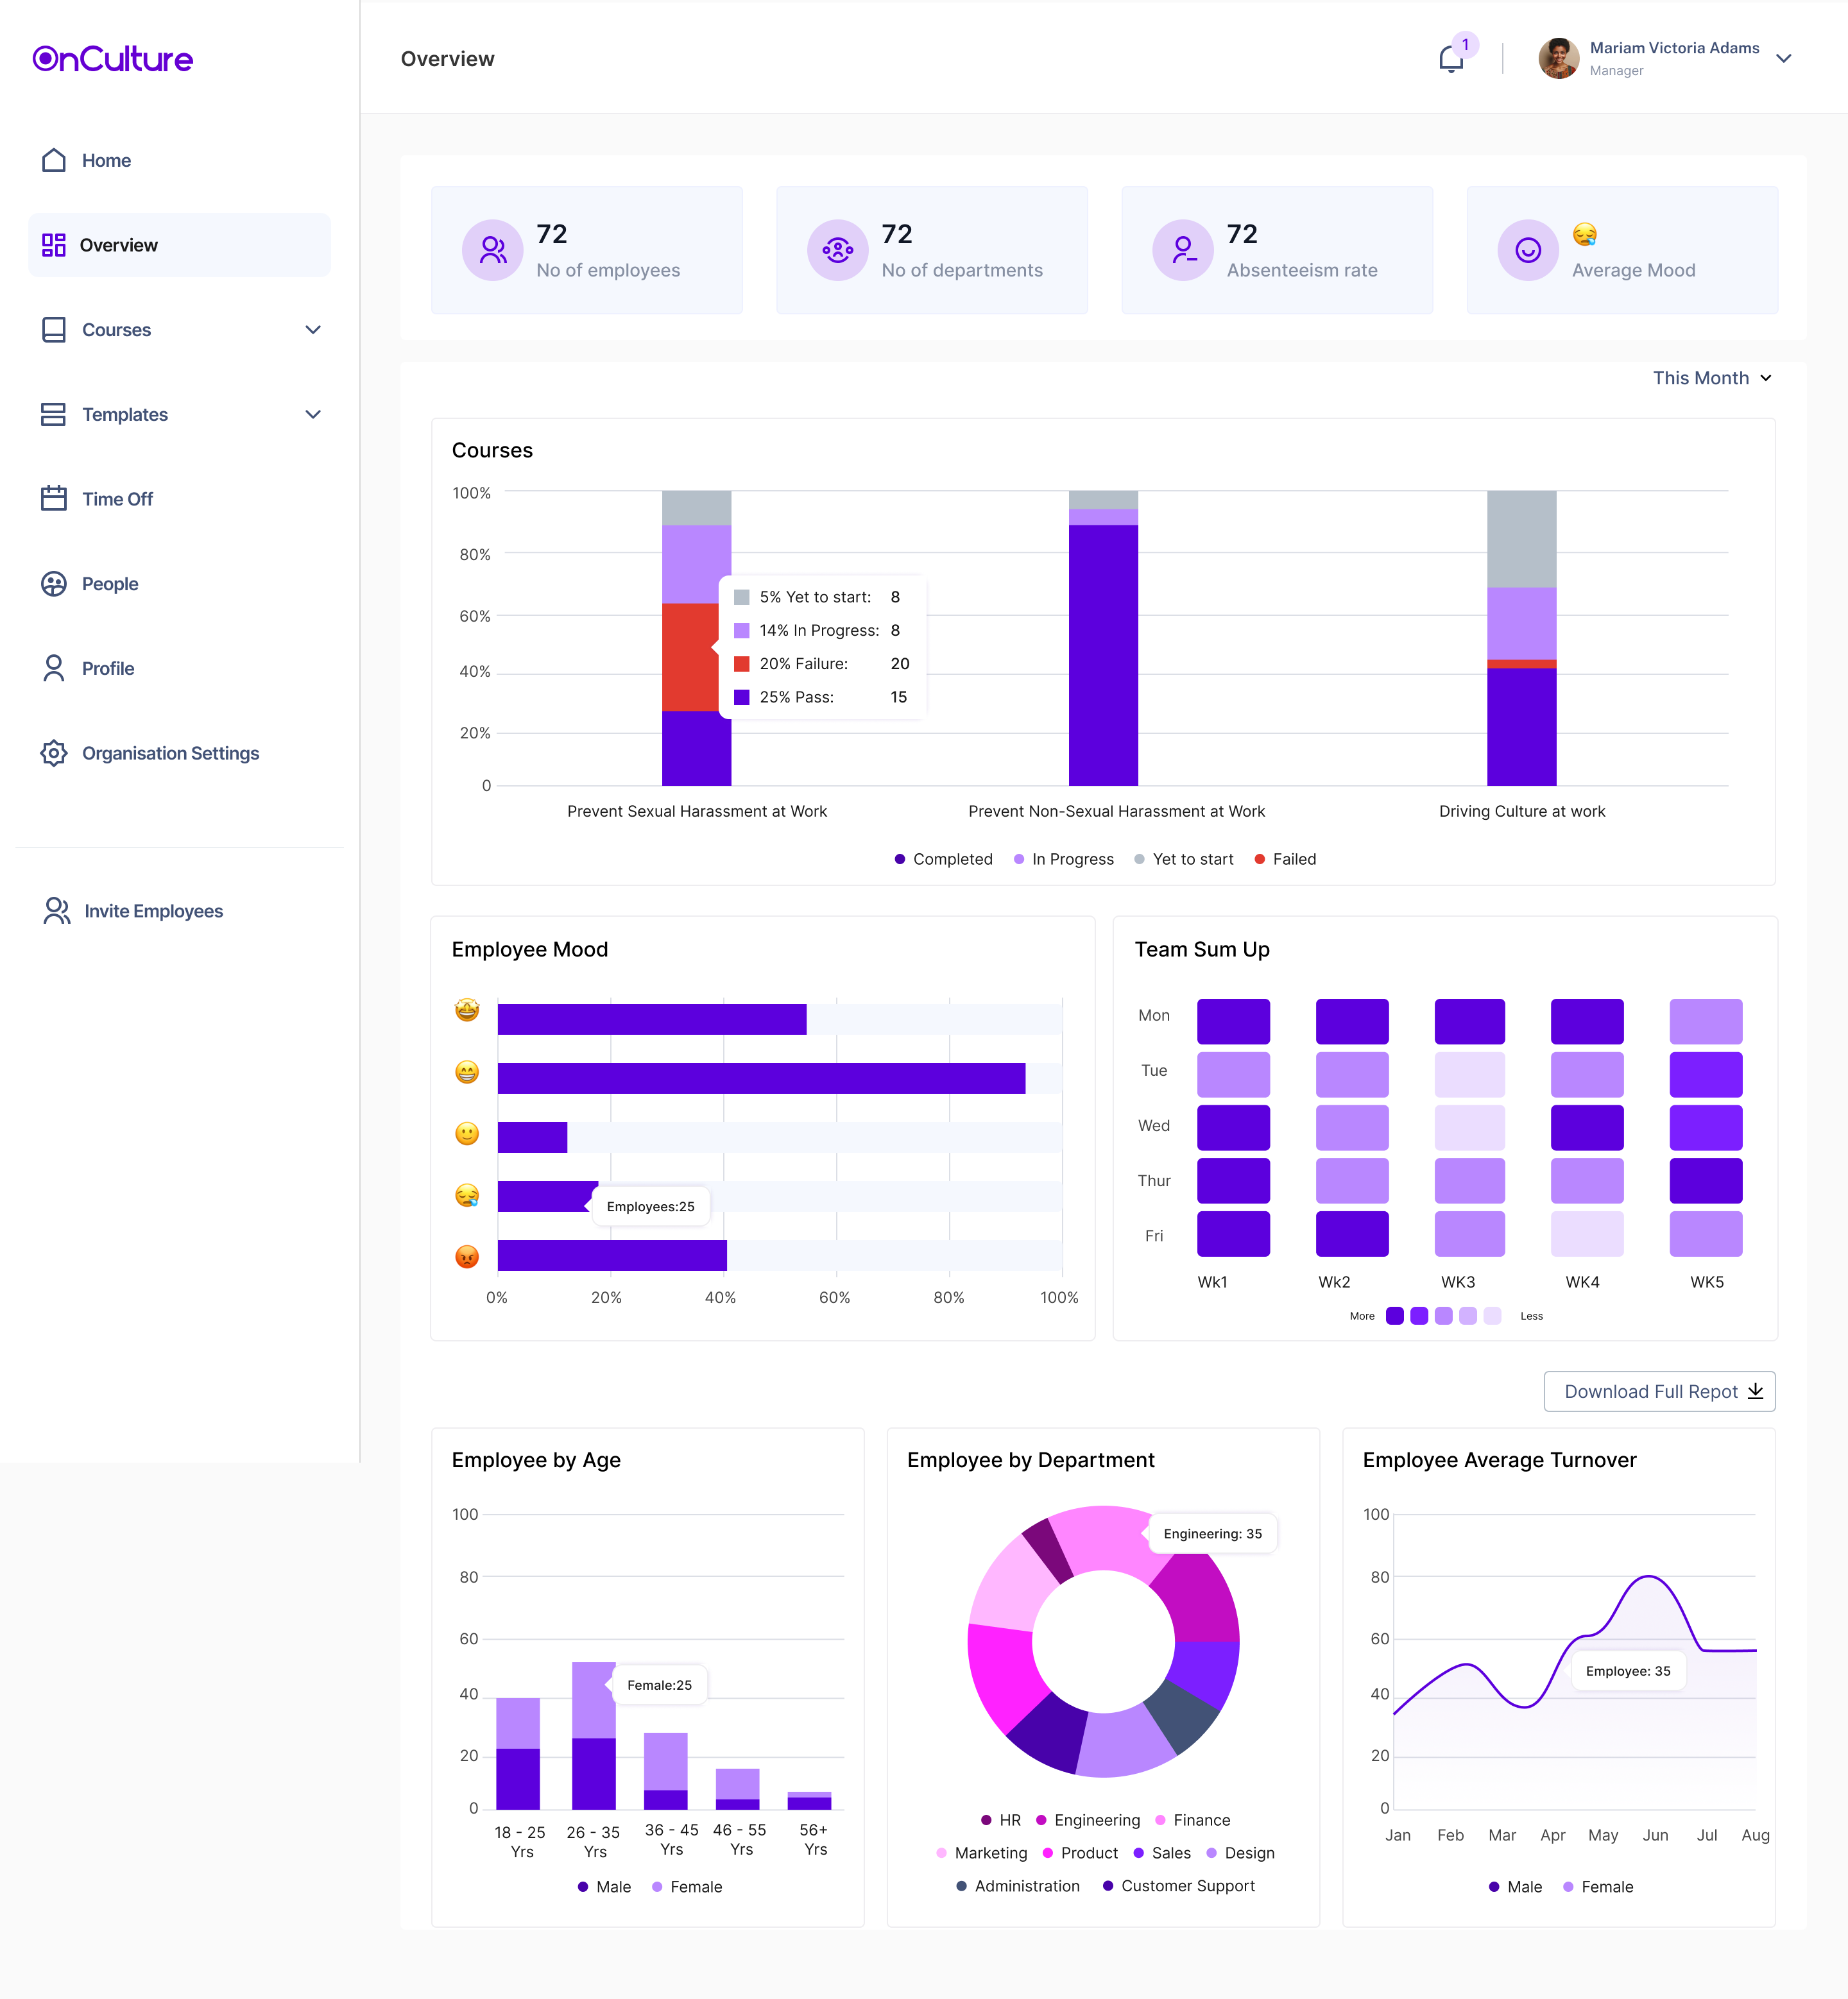Click the Organisation Settings gear icon
This screenshot has width=1848, height=1999.
click(54, 753)
